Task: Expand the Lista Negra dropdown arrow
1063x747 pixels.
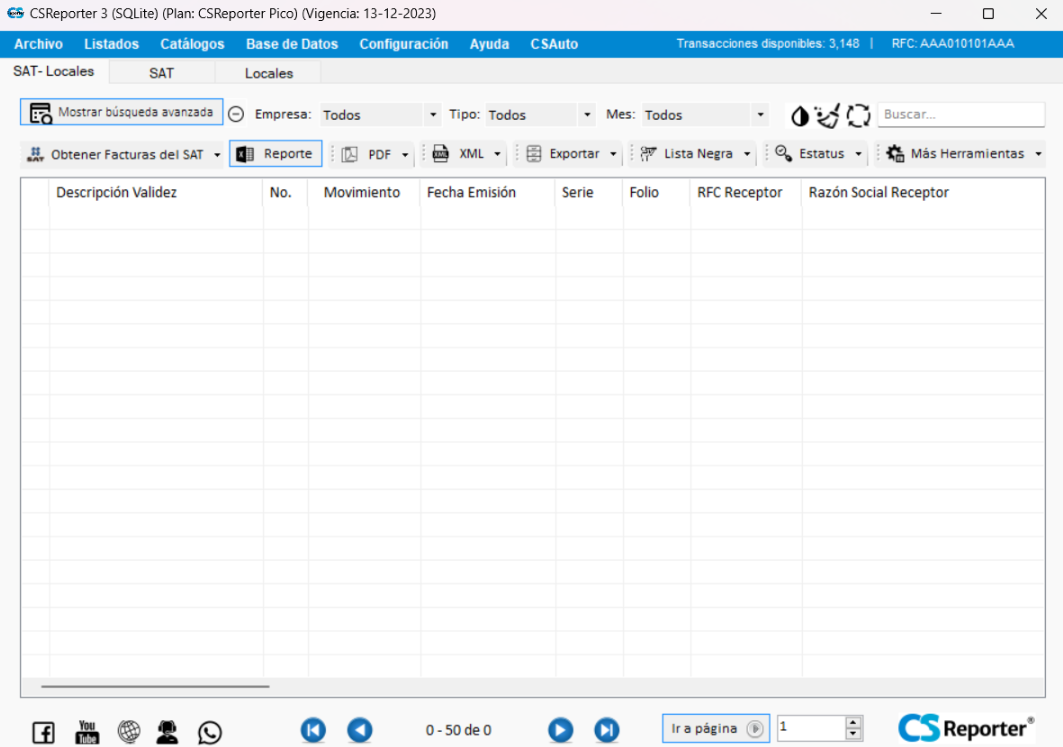Action: [x=746, y=155]
